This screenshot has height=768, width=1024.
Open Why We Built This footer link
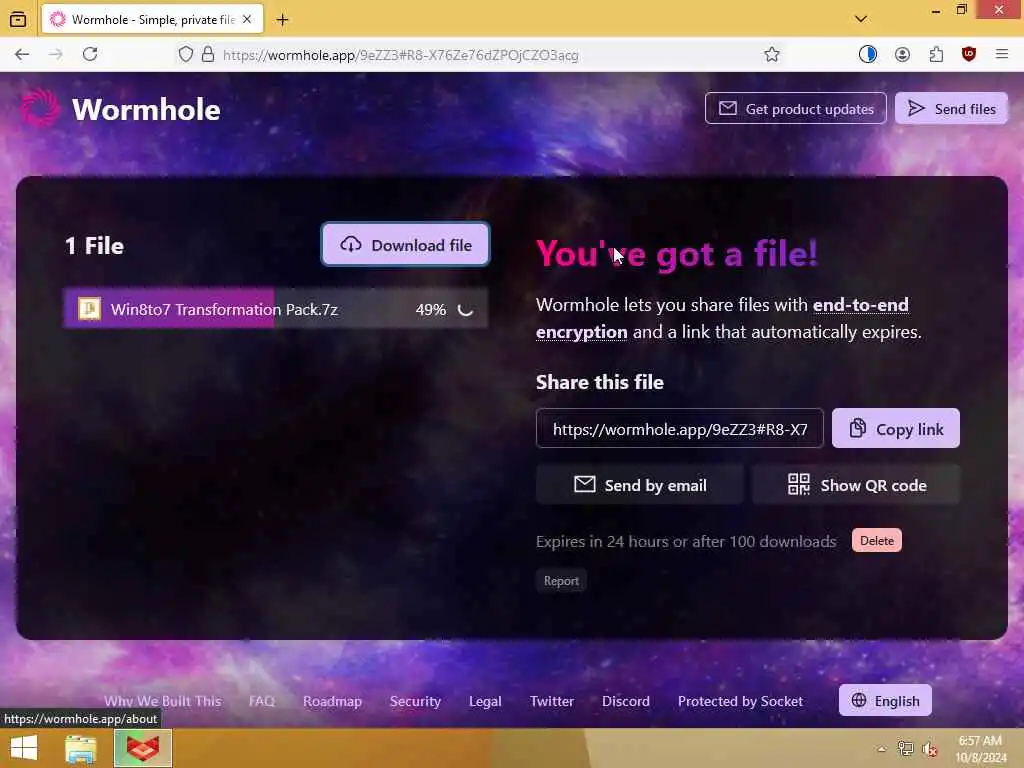163,701
